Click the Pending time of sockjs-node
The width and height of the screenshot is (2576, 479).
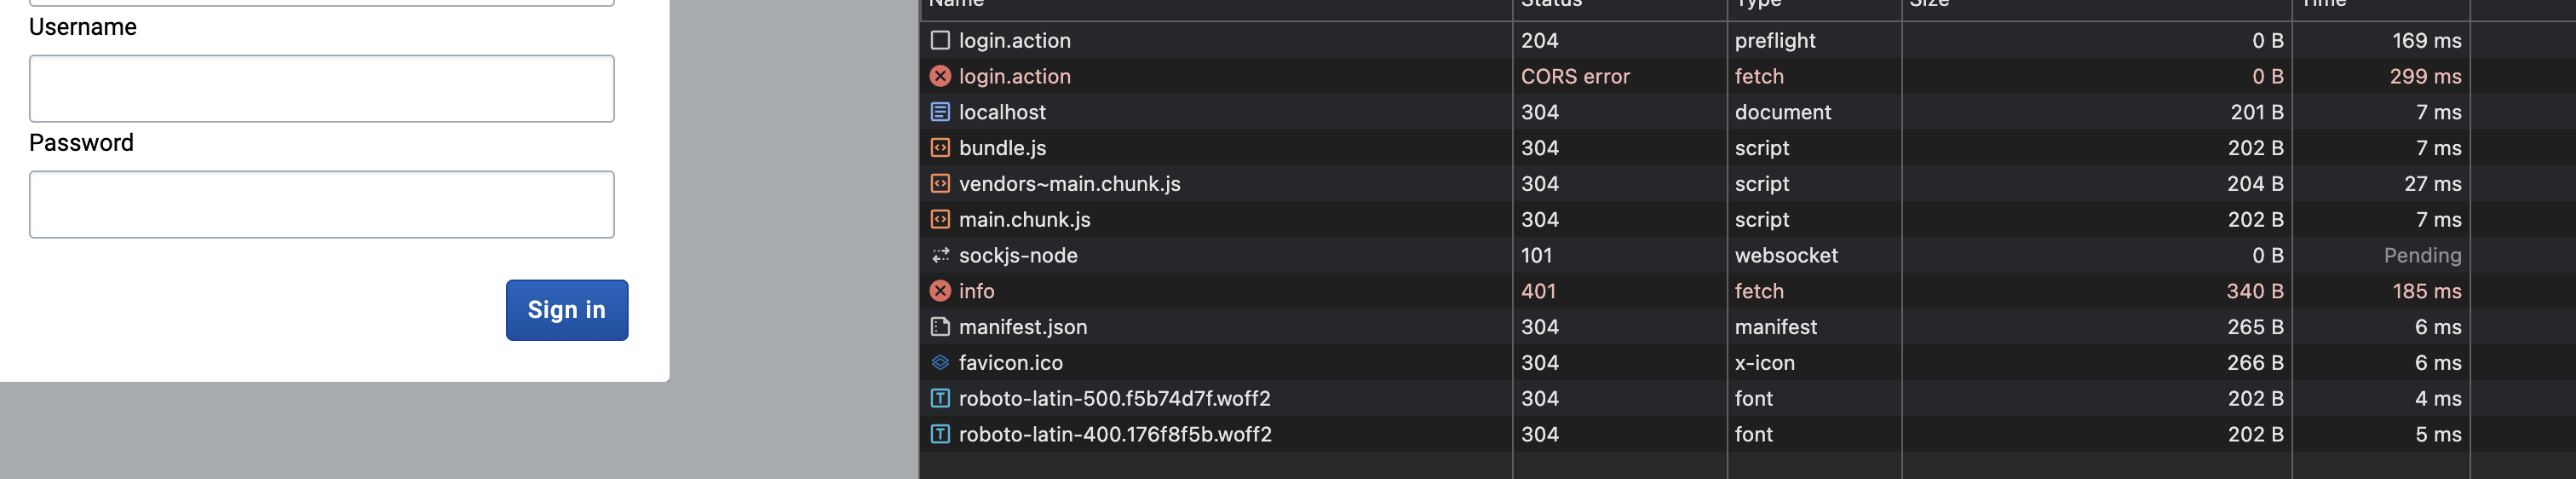coord(2422,256)
